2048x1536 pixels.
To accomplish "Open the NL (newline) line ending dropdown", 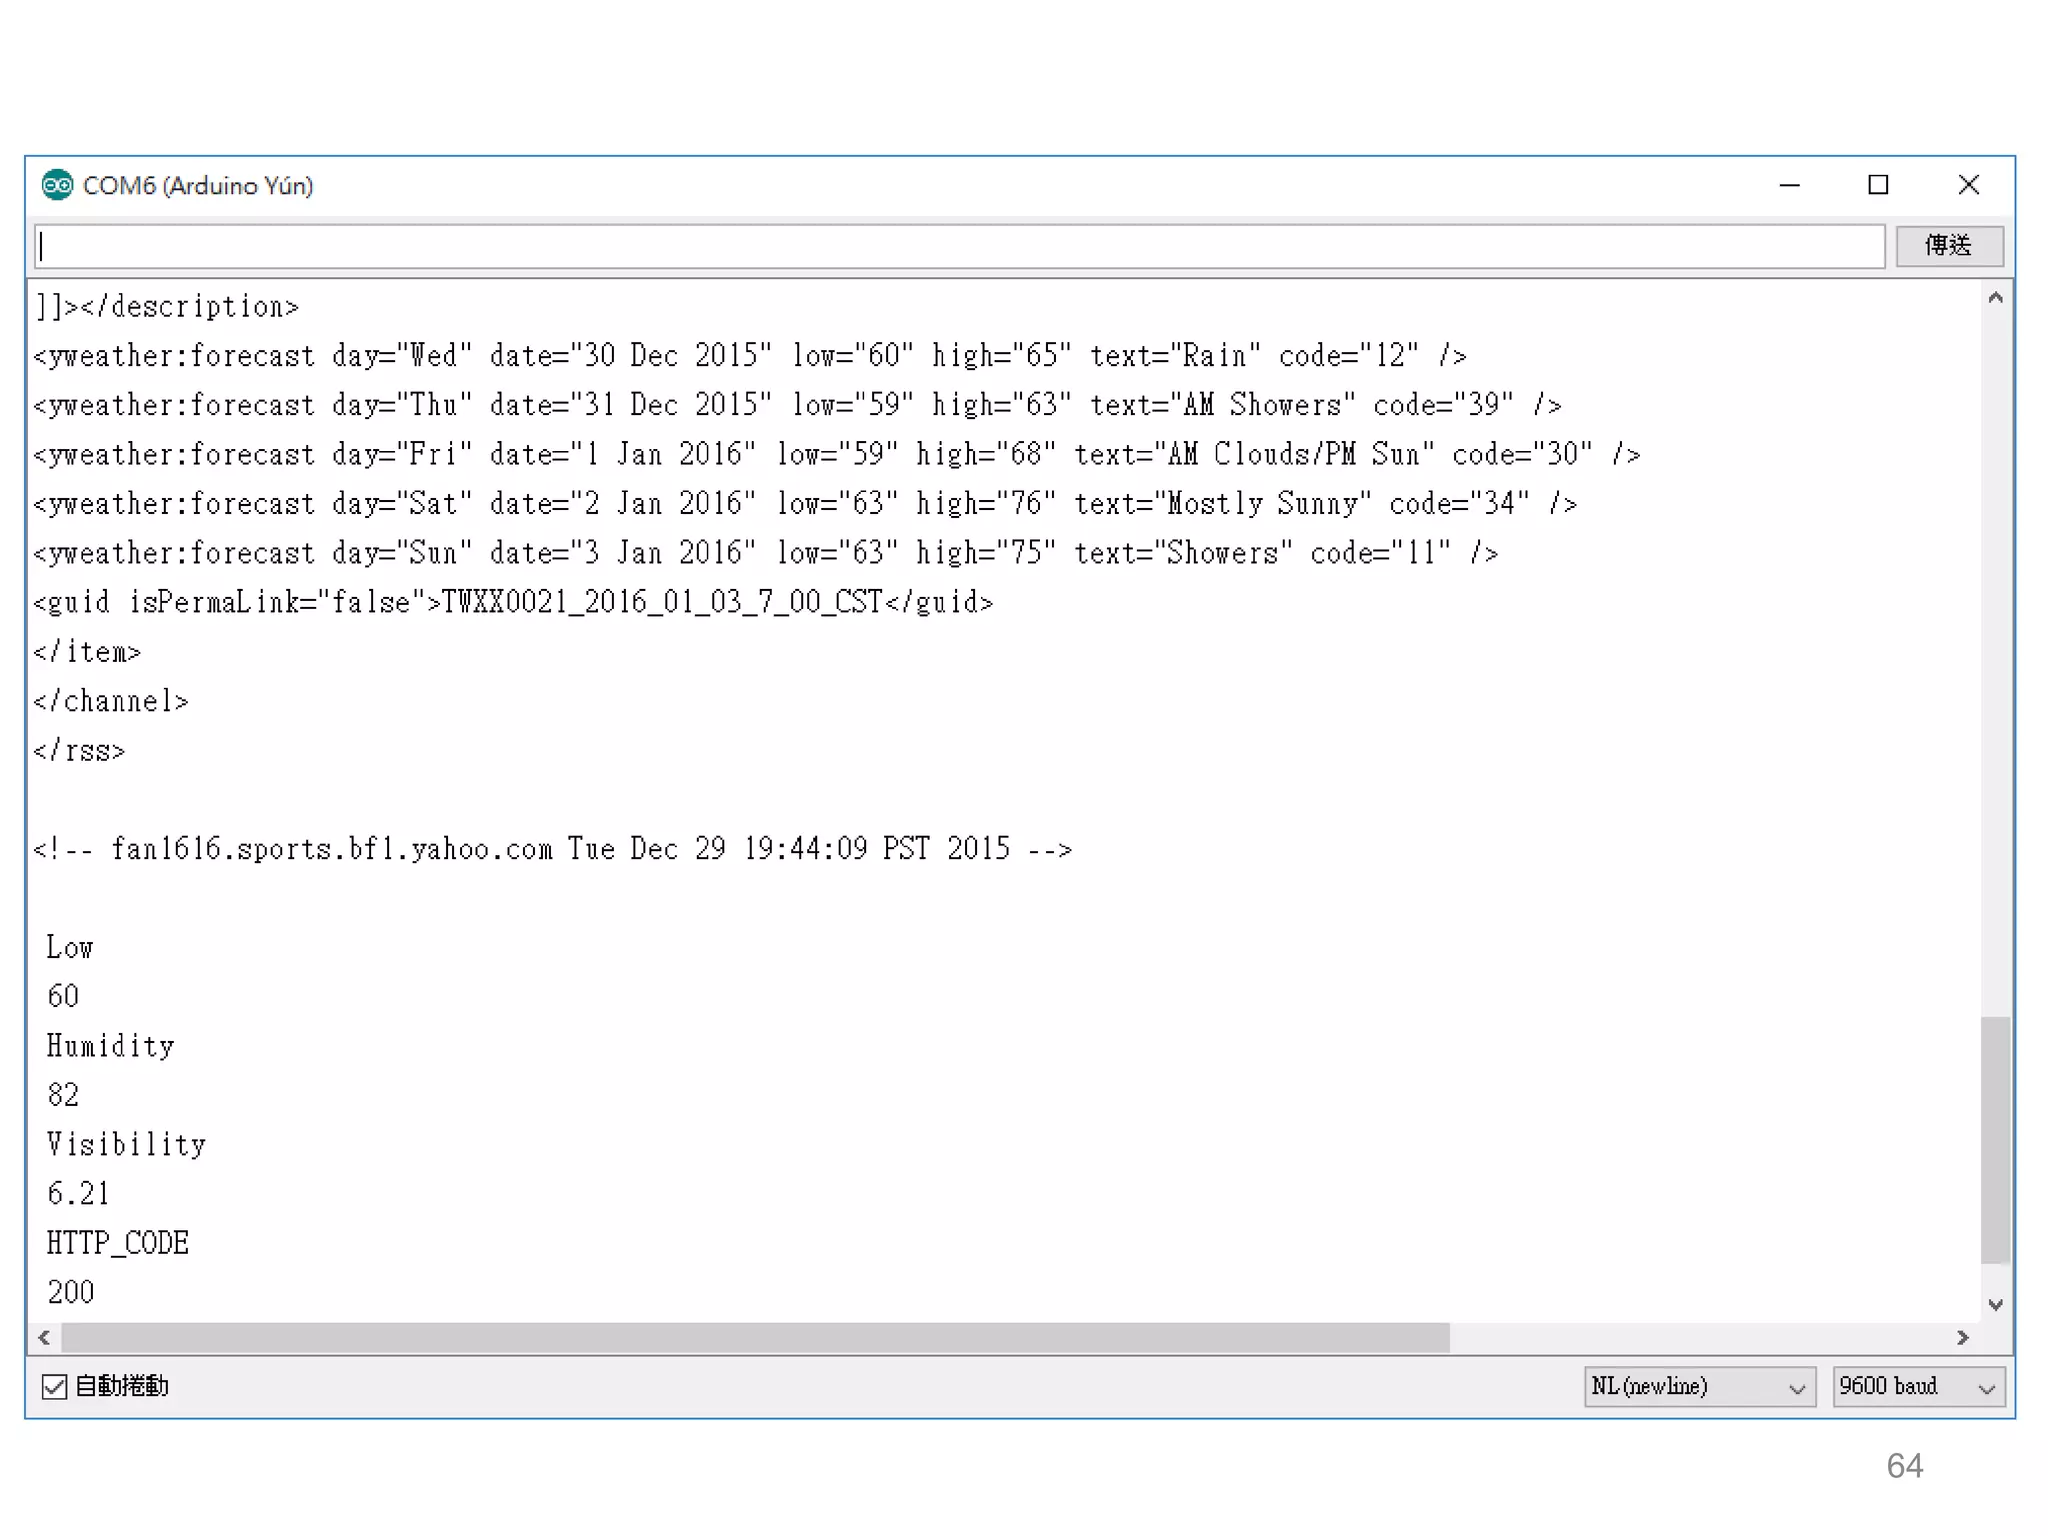I will pyautogui.click(x=1699, y=1387).
